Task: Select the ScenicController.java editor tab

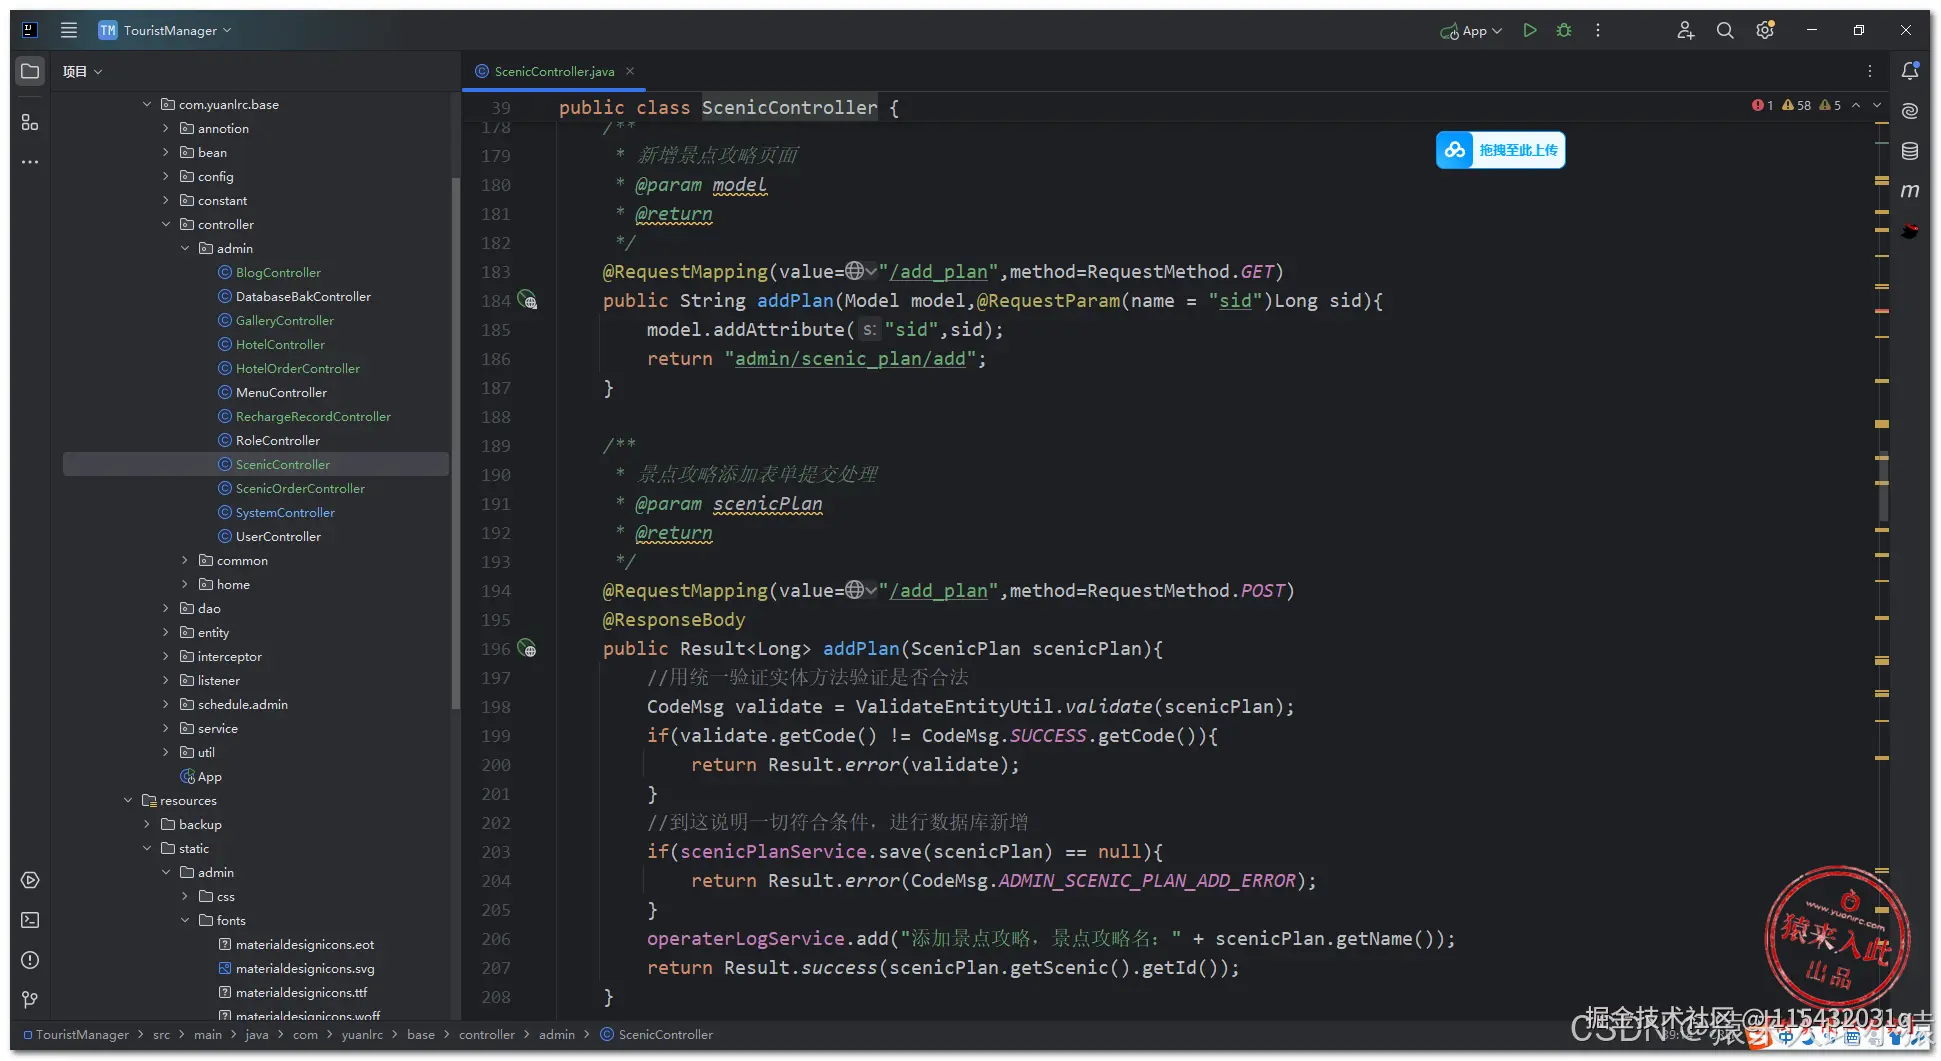Action: tap(554, 71)
